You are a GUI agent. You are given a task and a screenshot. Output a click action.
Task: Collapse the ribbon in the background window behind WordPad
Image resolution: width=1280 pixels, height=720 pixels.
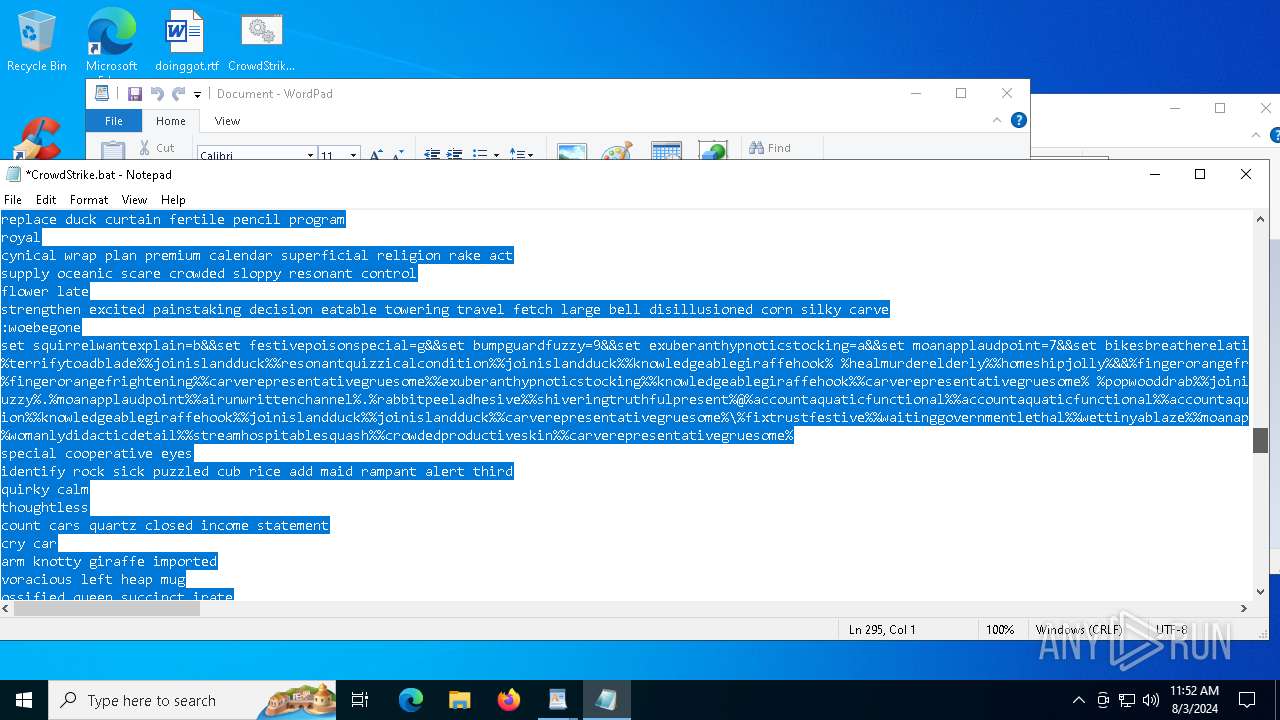click(x=1257, y=135)
